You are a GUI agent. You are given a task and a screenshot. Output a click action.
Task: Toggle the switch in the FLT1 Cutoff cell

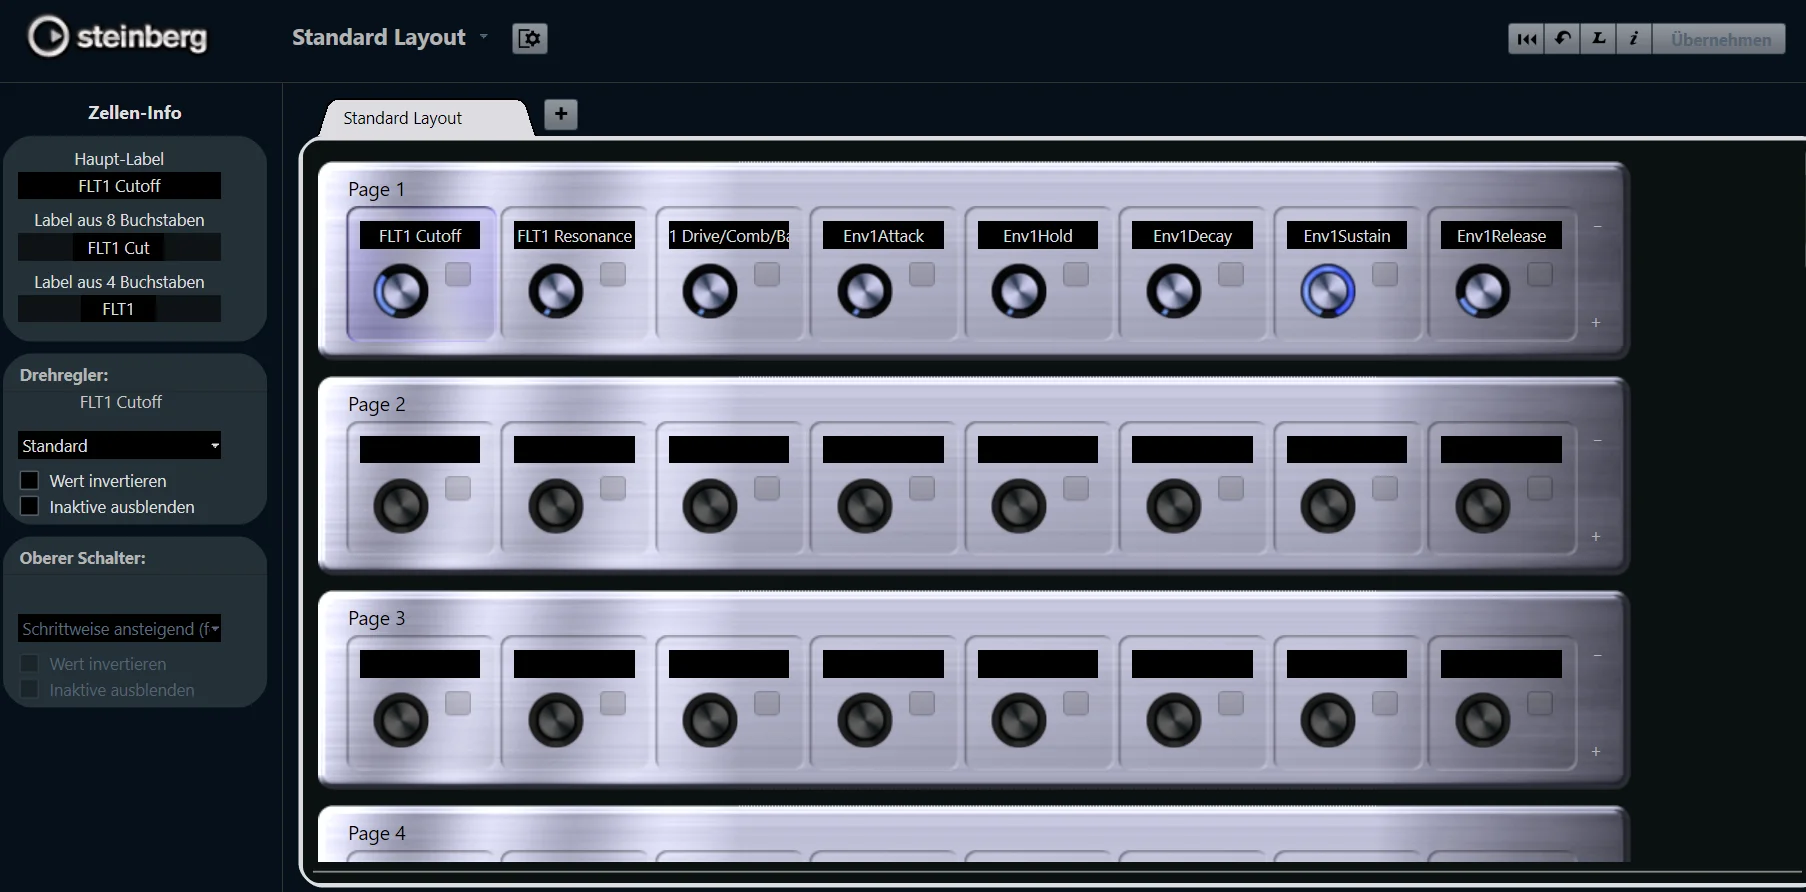(x=458, y=274)
